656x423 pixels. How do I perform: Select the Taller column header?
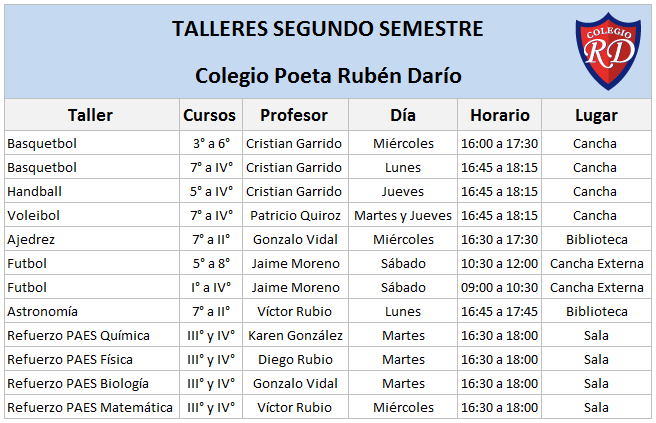90,115
